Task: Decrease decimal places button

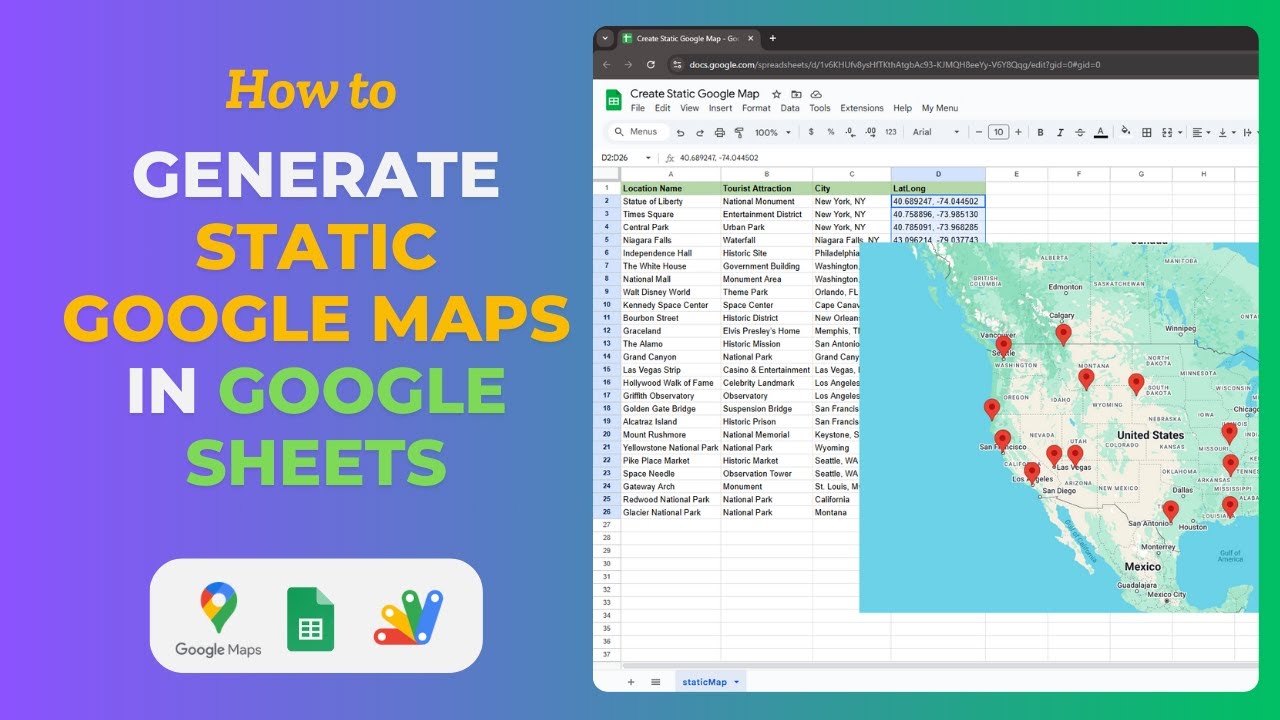Action: pyautogui.click(x=850, y=132)
